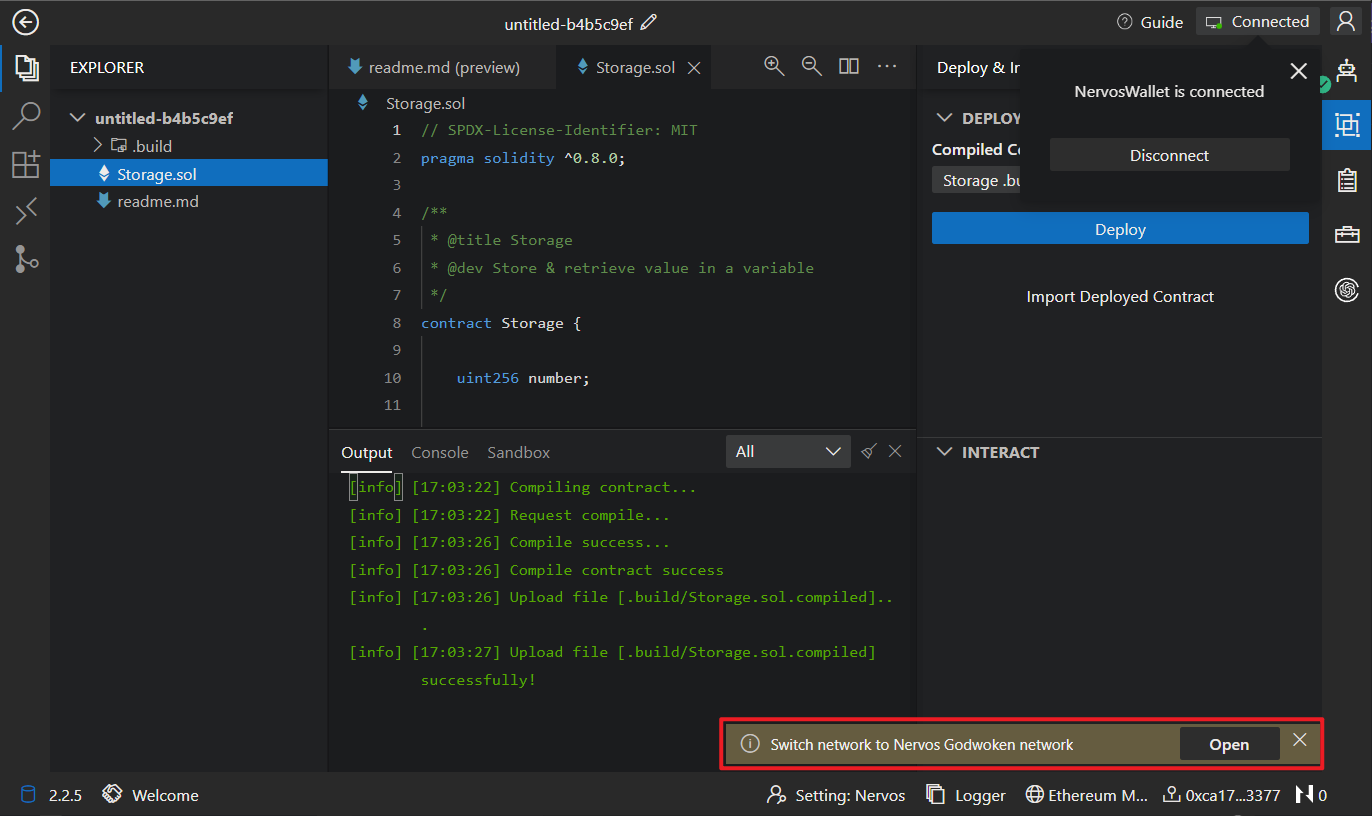The image size is (1372, 816).
Task: Click the Disconnect button
Action: [x=1169, y=155]
